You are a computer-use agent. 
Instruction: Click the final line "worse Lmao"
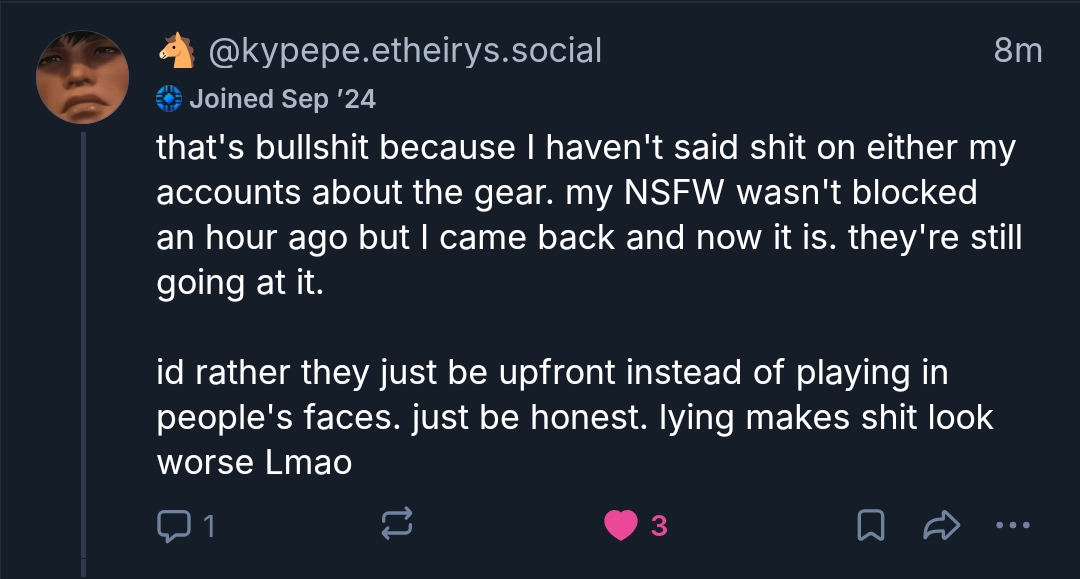pyautogui.click(x=254, y=463)
